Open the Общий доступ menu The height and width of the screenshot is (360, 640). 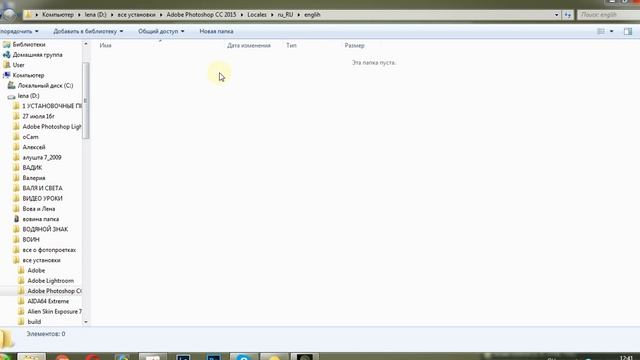(161, 31)
